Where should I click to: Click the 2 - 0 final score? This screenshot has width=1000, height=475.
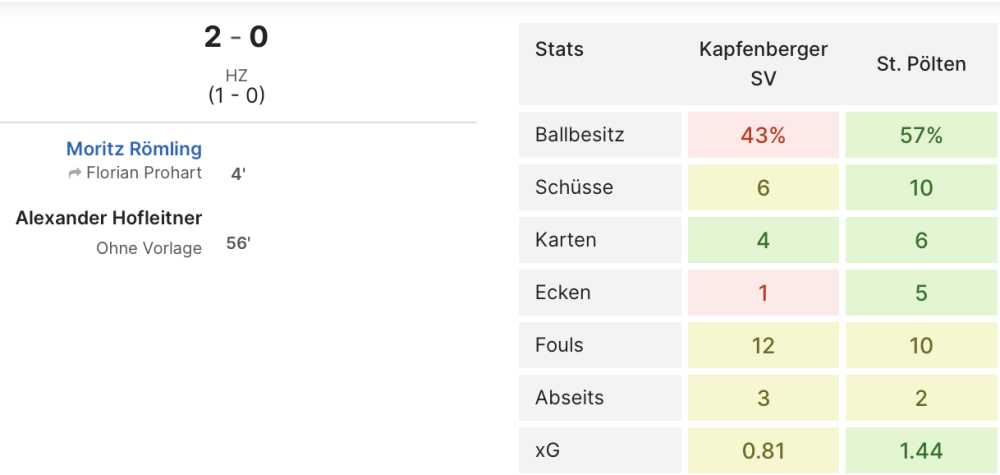tap(236, 37)
